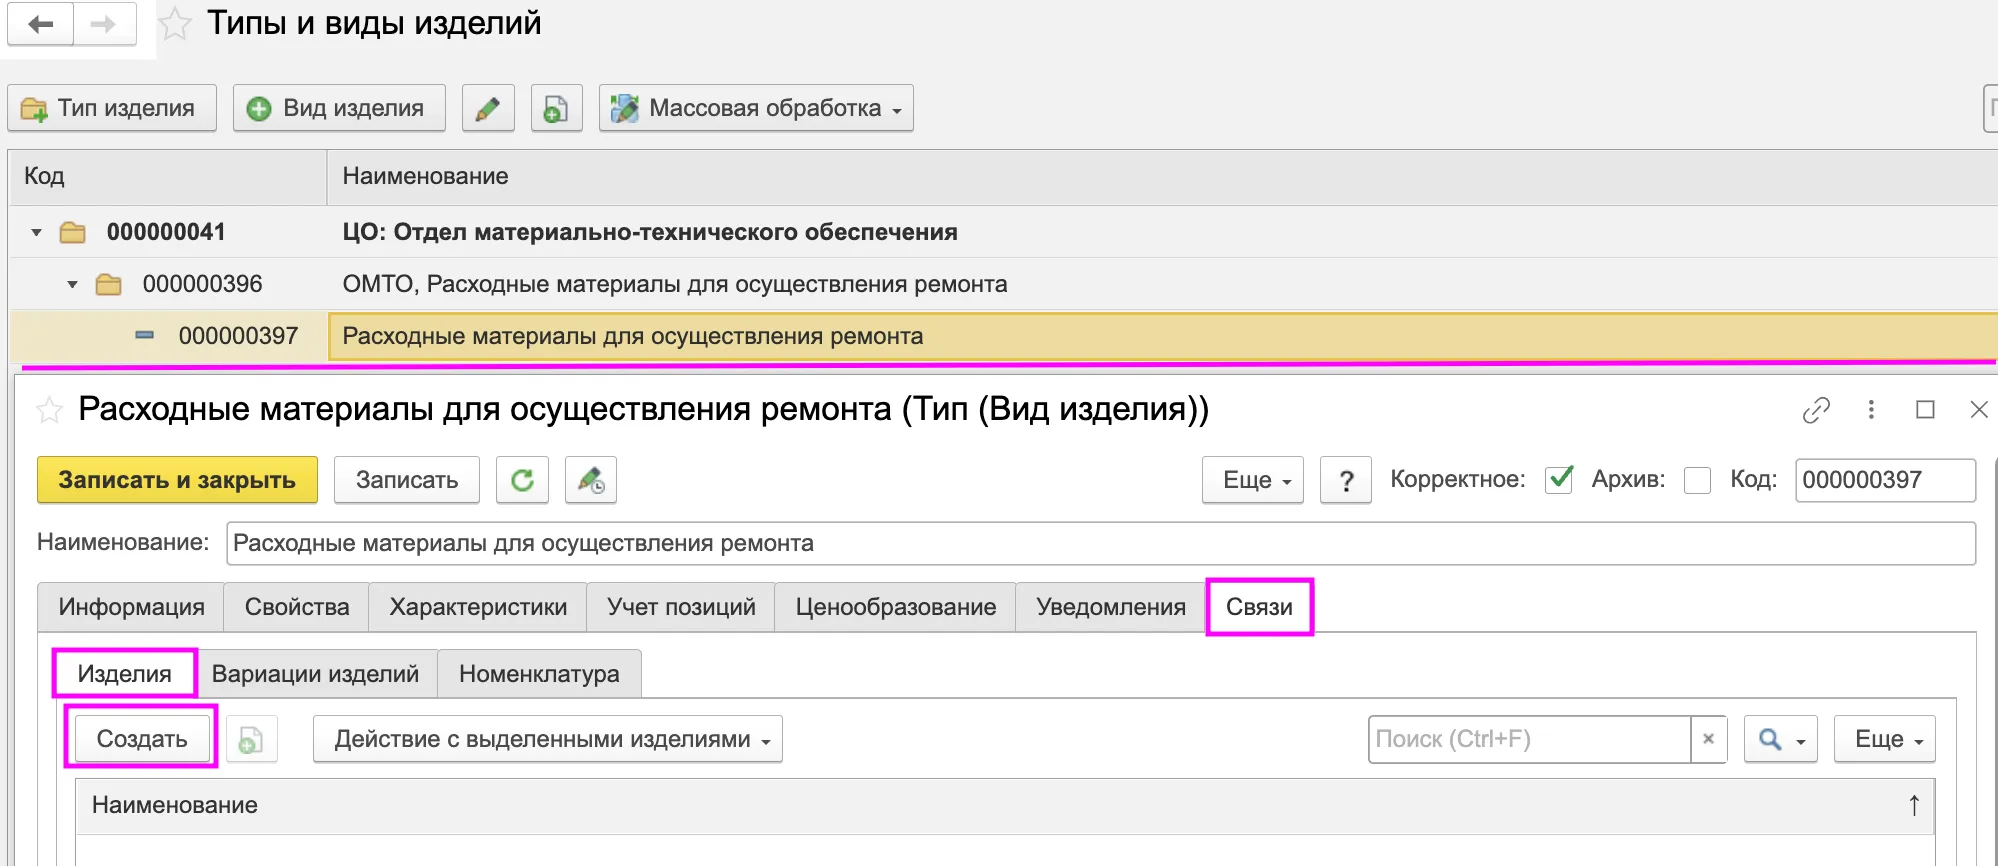Open the Ценообразование tab
This screenshot has width=1998, height=866.
pyautogui.click(x=895, y=607)
